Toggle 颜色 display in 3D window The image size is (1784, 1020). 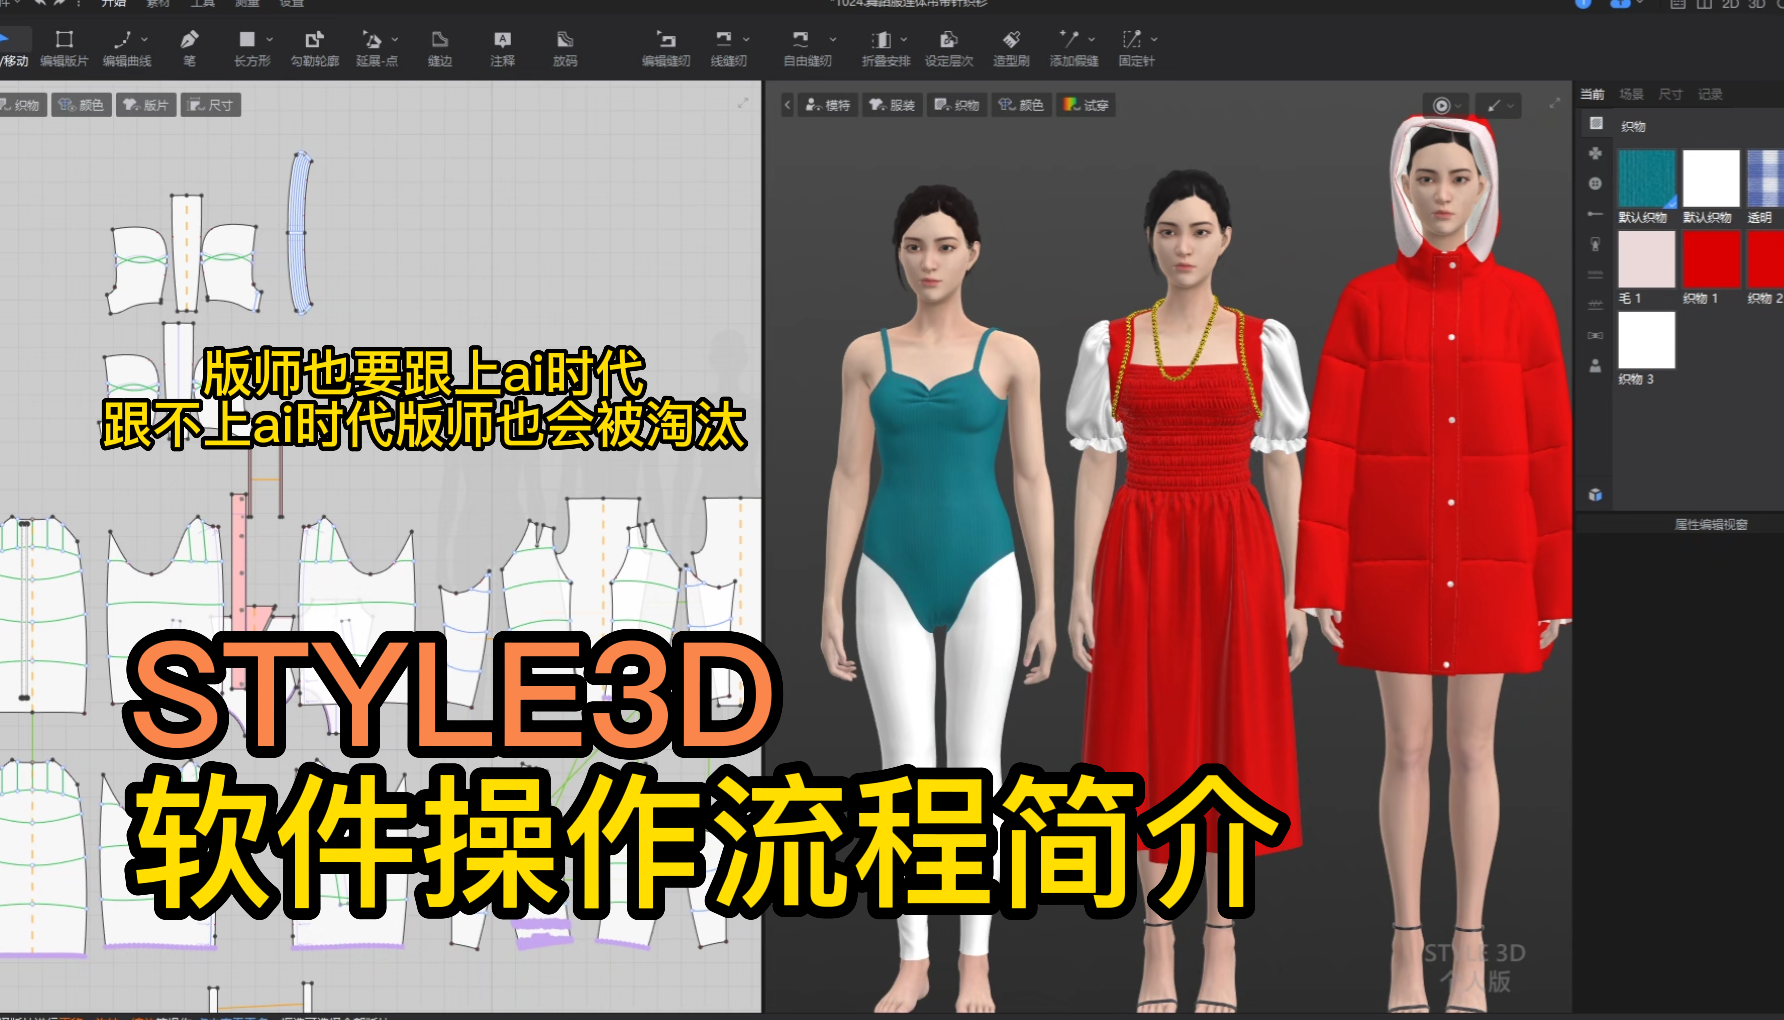pyautogui.click(x=1021, y=105)
